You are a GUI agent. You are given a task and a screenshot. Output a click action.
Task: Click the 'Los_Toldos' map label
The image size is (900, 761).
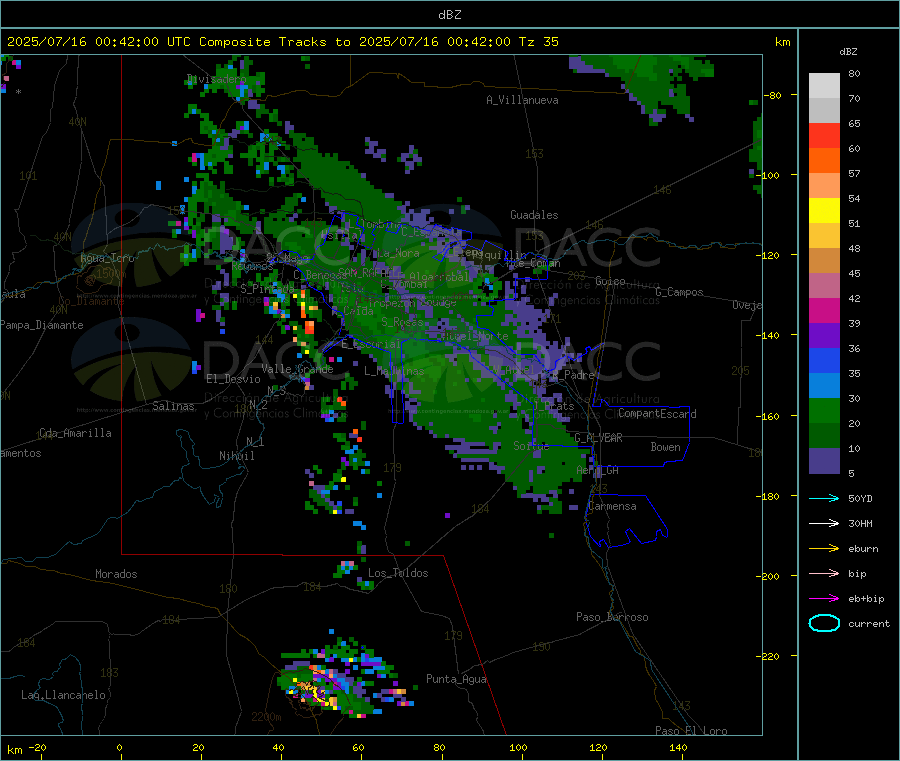398,573
